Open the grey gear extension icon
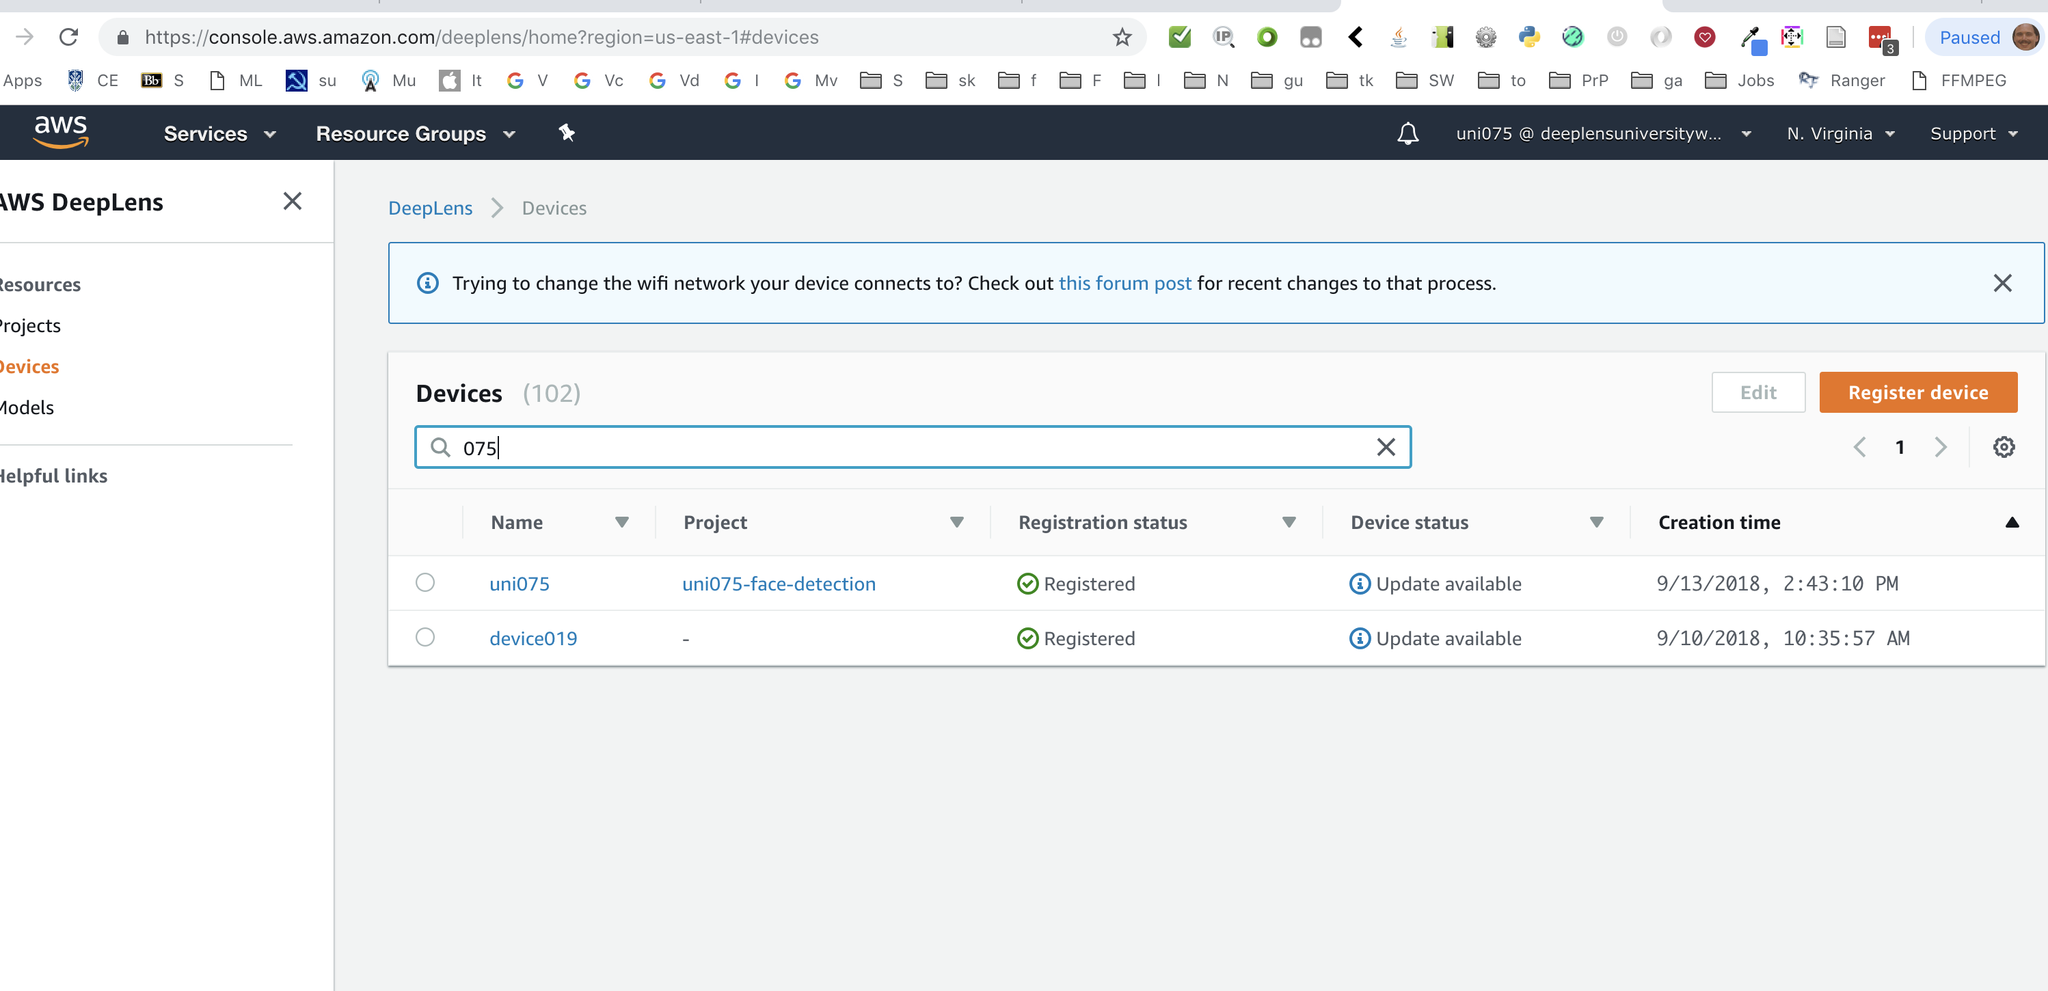This screenshot has width=2048, height=991. click(x=1486, y=37)
